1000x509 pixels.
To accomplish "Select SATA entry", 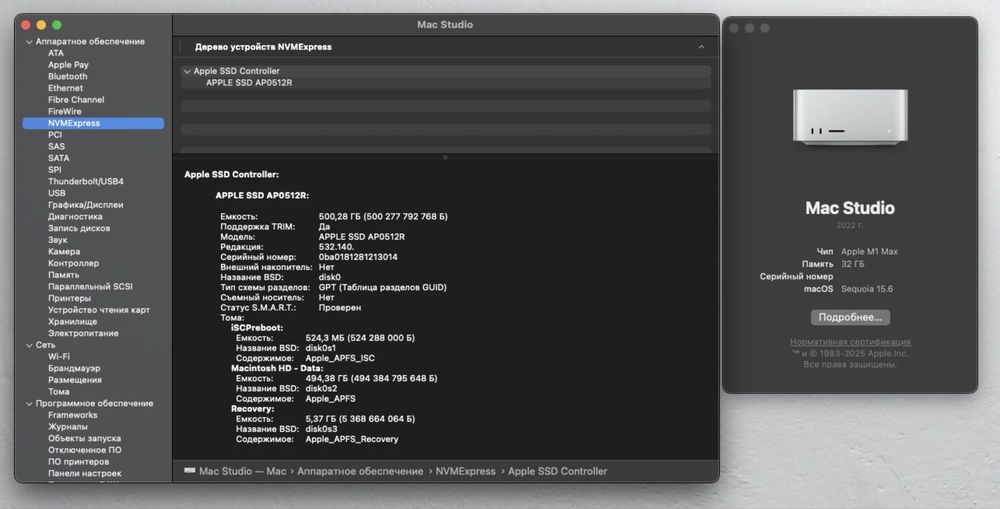I will [x=59, y=158].
